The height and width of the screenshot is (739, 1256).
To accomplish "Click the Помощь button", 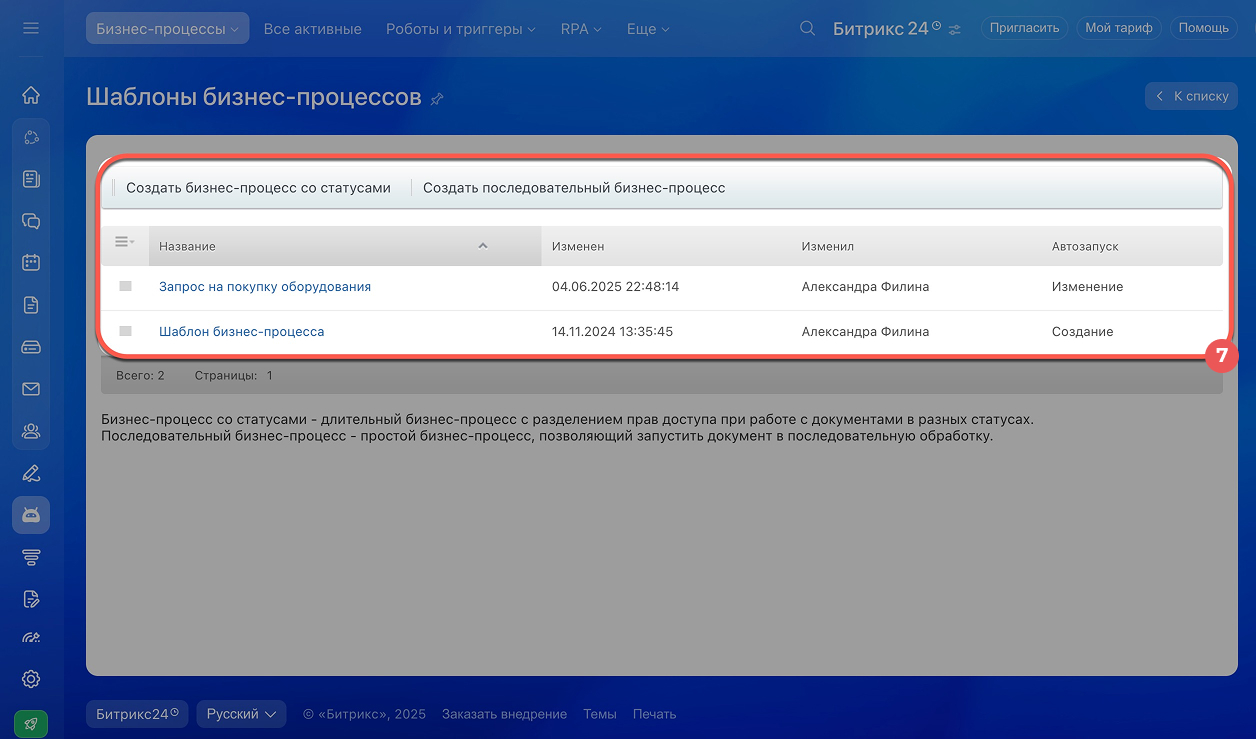I will click(1203, 28).
